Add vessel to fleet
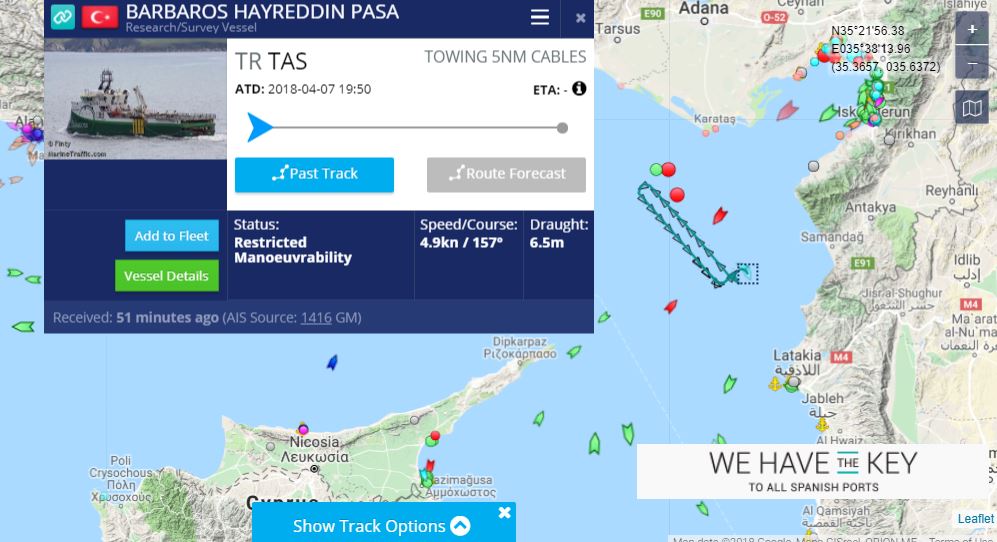This screenshot has height=542, width=997. 172,236
